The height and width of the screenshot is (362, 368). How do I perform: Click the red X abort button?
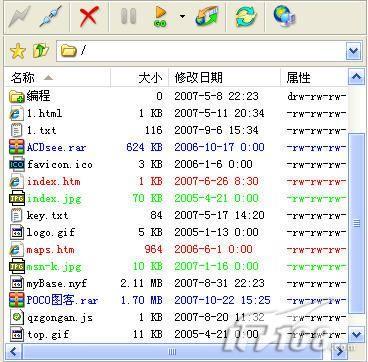click(89, 17)
